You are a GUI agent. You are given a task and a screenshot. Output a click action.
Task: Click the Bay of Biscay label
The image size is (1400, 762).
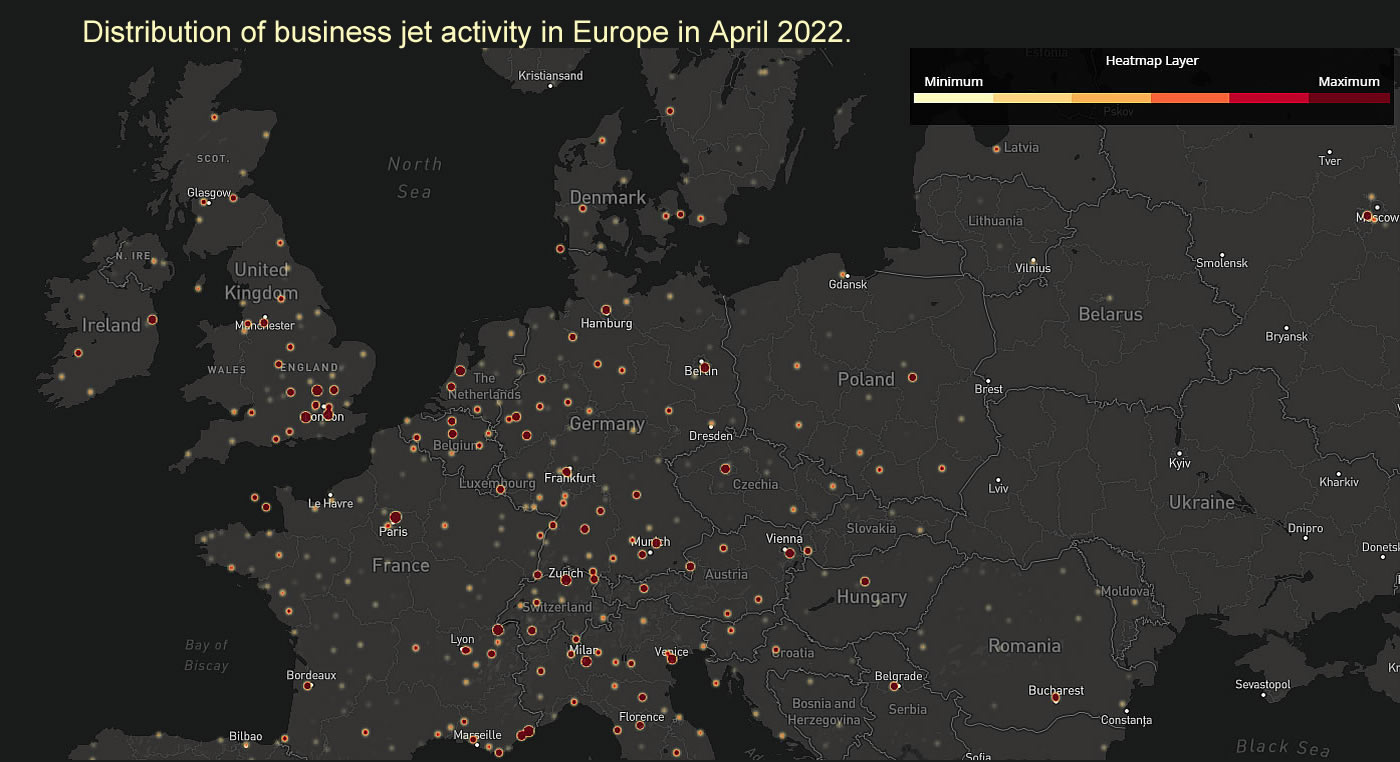tap(207, 655)
